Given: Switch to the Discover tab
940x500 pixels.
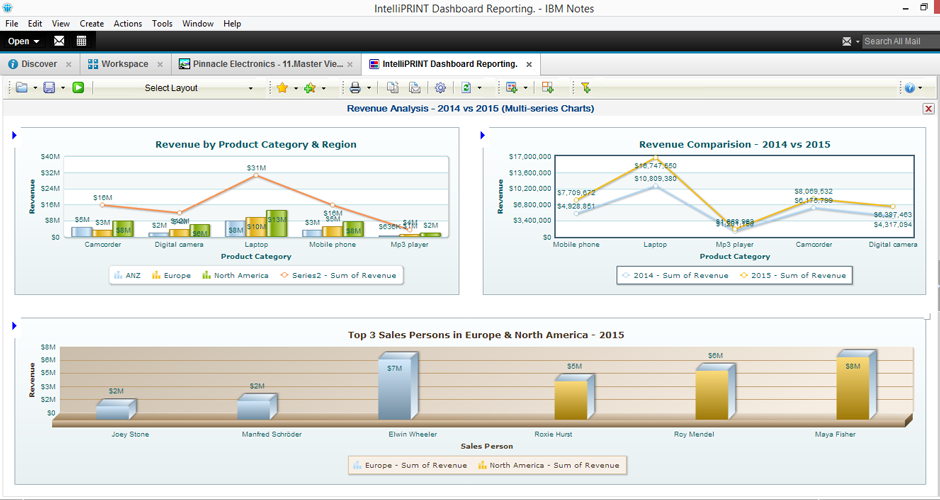Looking at the screenshot, I should pos(38,64).
